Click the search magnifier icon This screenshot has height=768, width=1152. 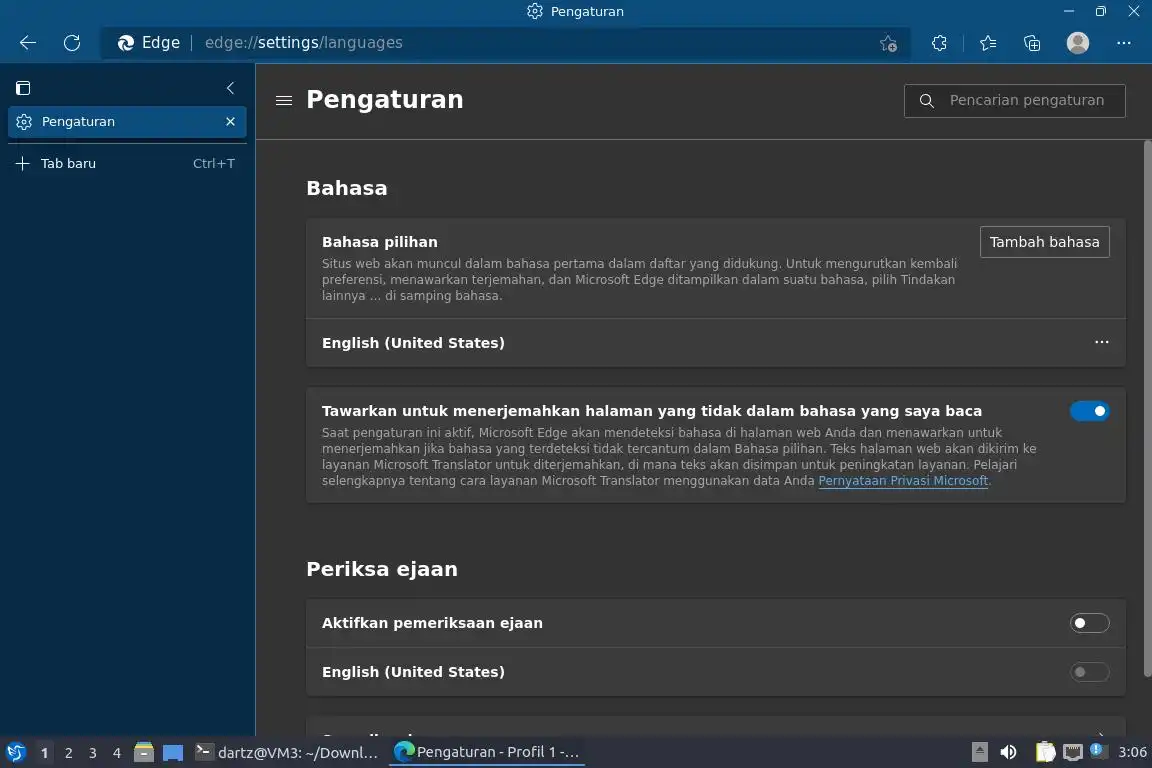927,101
